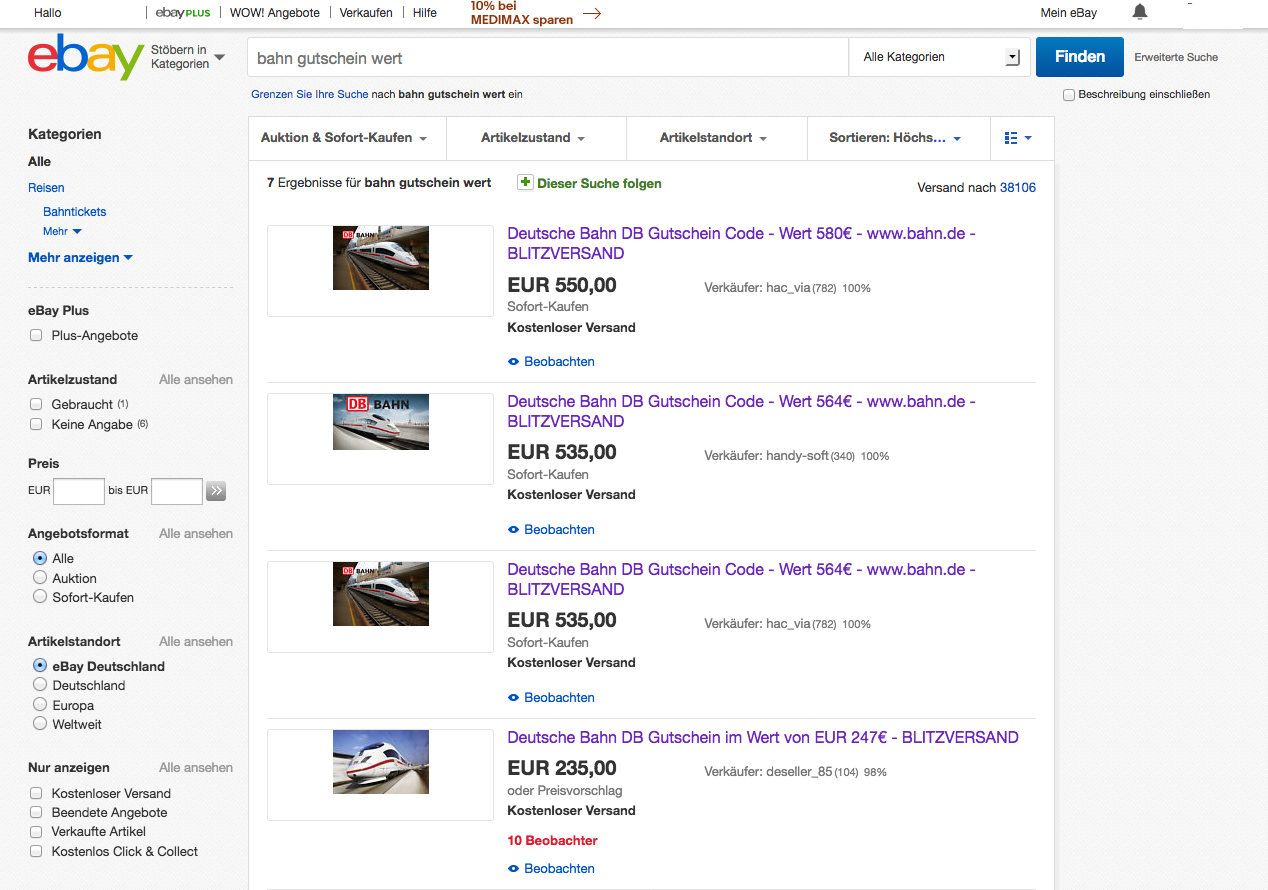
Task: Tick Beschreibung einschließen checkbox
Action: (x=1069, y=95)
